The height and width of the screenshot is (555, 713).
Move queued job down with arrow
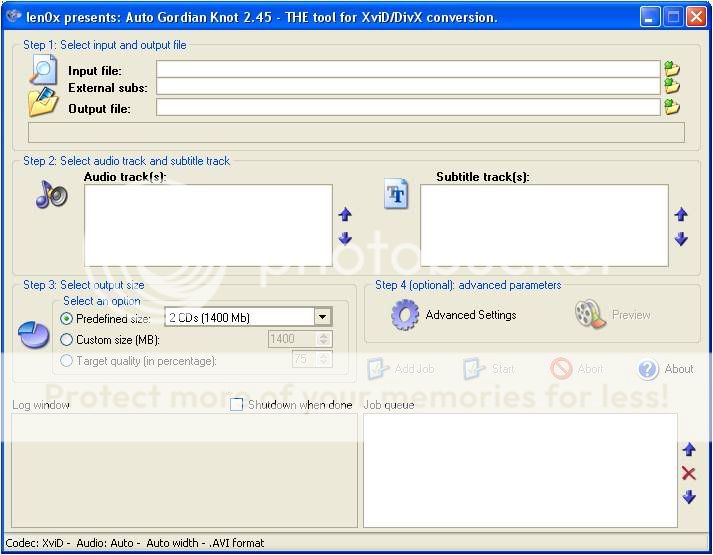[688, 497]
